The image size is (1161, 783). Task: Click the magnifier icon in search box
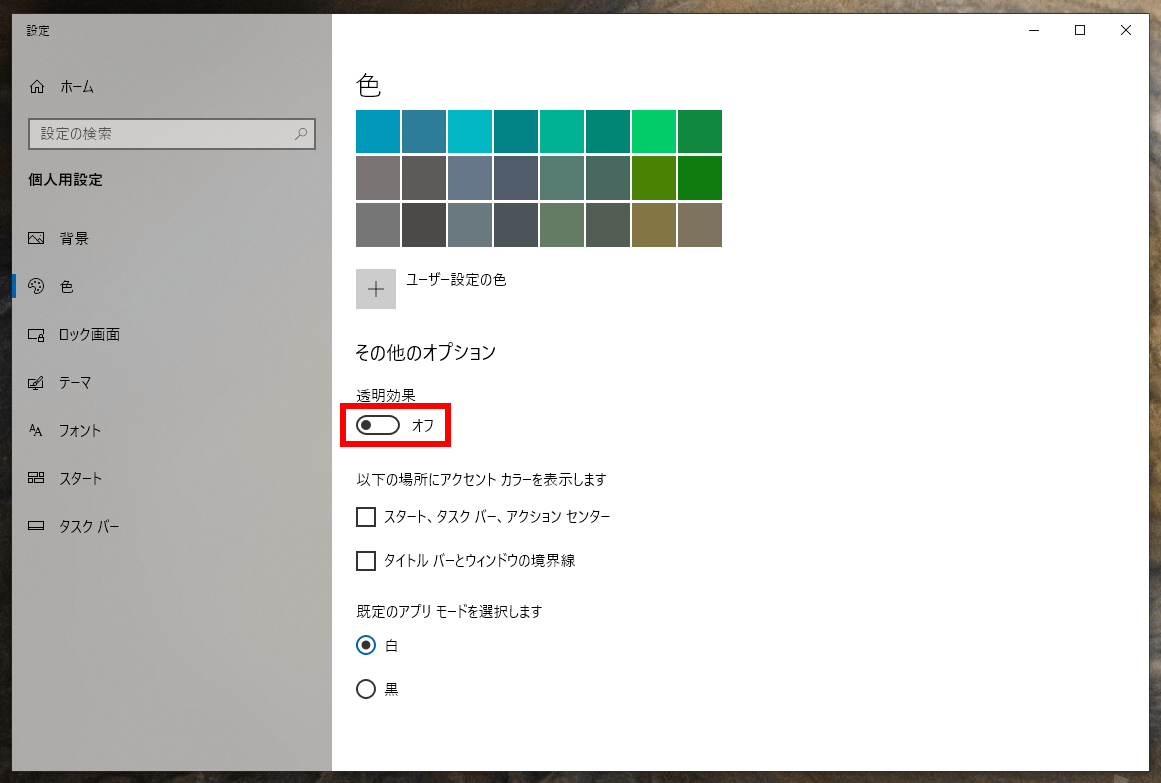click(x=301, y=134)
